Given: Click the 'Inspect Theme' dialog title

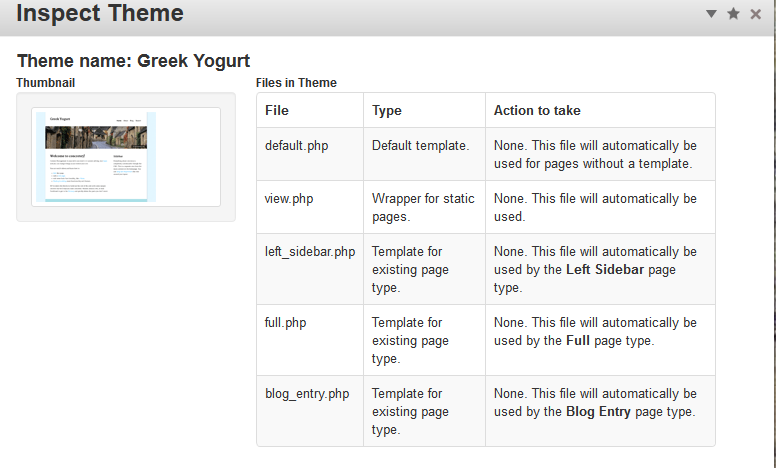Looking at the screenshot, I should coord(100,14).
